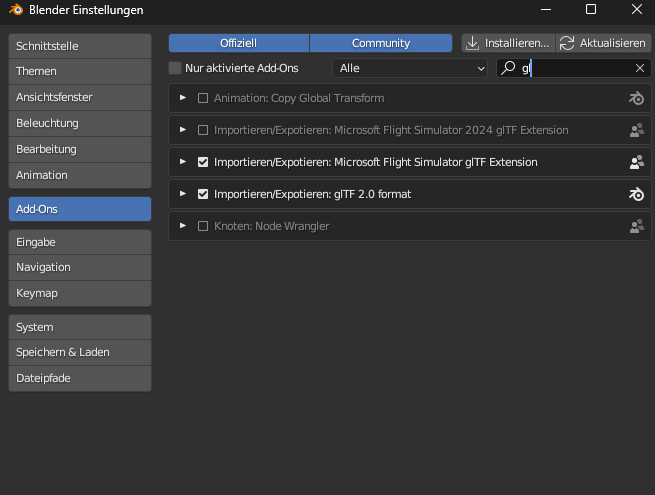
Task: Click community icon on Microsoft Flight Simulator glTF Extension row
Action: coord(637,162)
